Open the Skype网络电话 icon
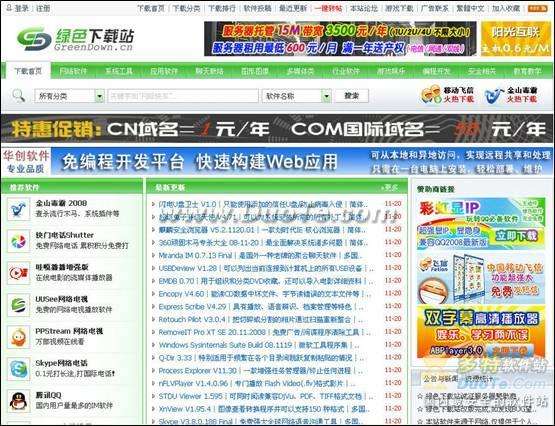The width and height of the screenshot is (555, 426). click(x=18, y=369)
